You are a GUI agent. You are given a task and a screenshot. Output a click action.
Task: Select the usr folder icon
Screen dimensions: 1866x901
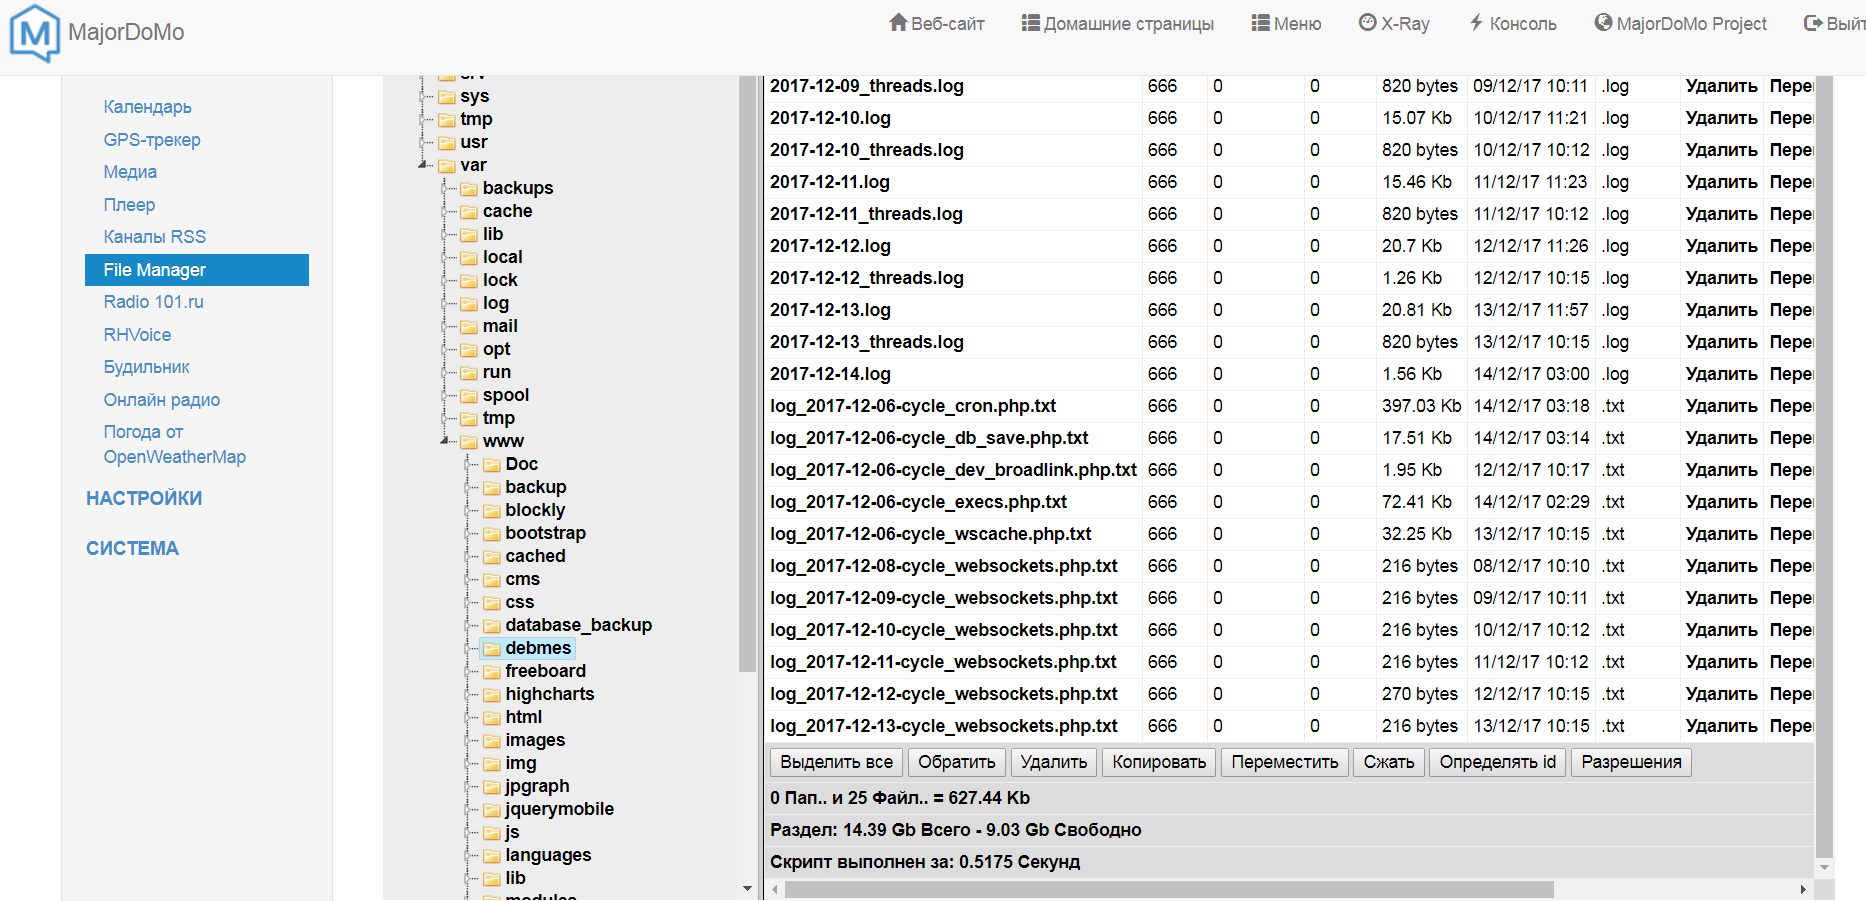pos(447,143)
